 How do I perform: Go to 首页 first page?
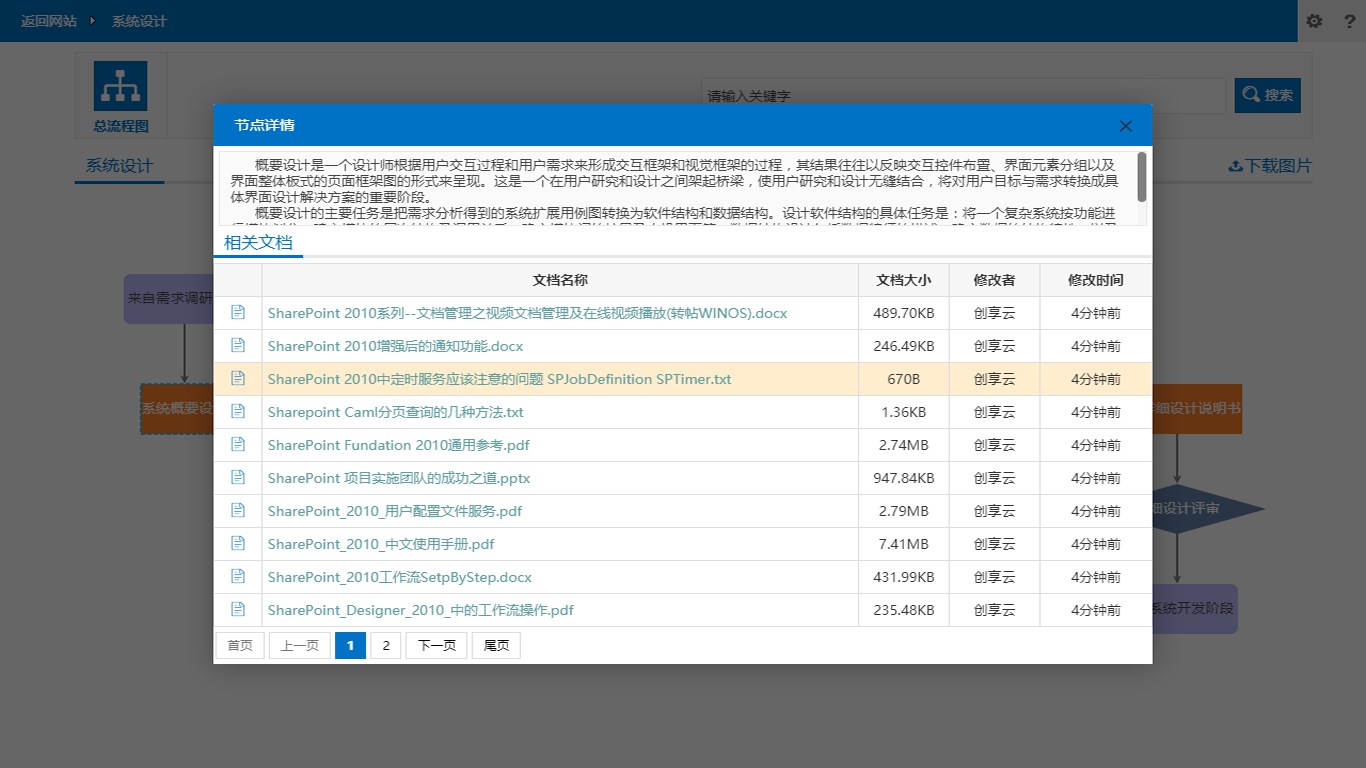pyautogui.click(x=240, y=645)
